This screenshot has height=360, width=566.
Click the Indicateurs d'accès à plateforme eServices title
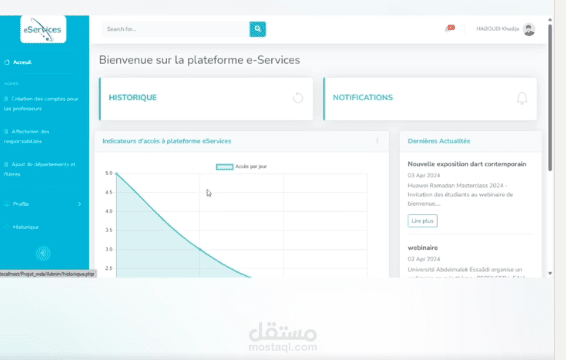coord(167,141)
